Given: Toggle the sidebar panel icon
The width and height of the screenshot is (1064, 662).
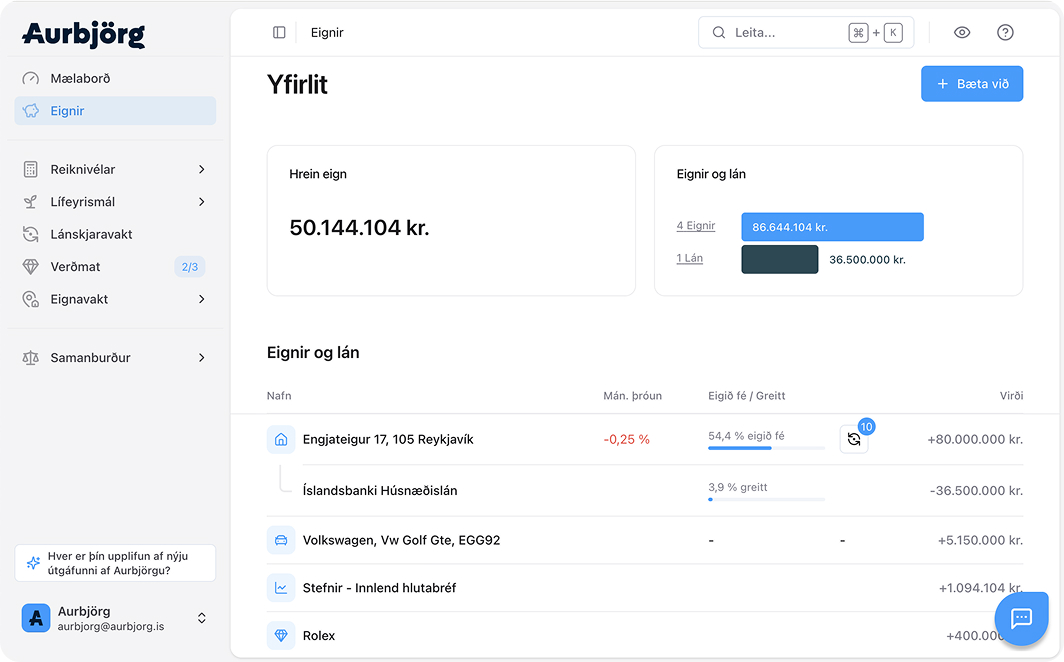Looking at the screenshot, I should tap(279, 33).
